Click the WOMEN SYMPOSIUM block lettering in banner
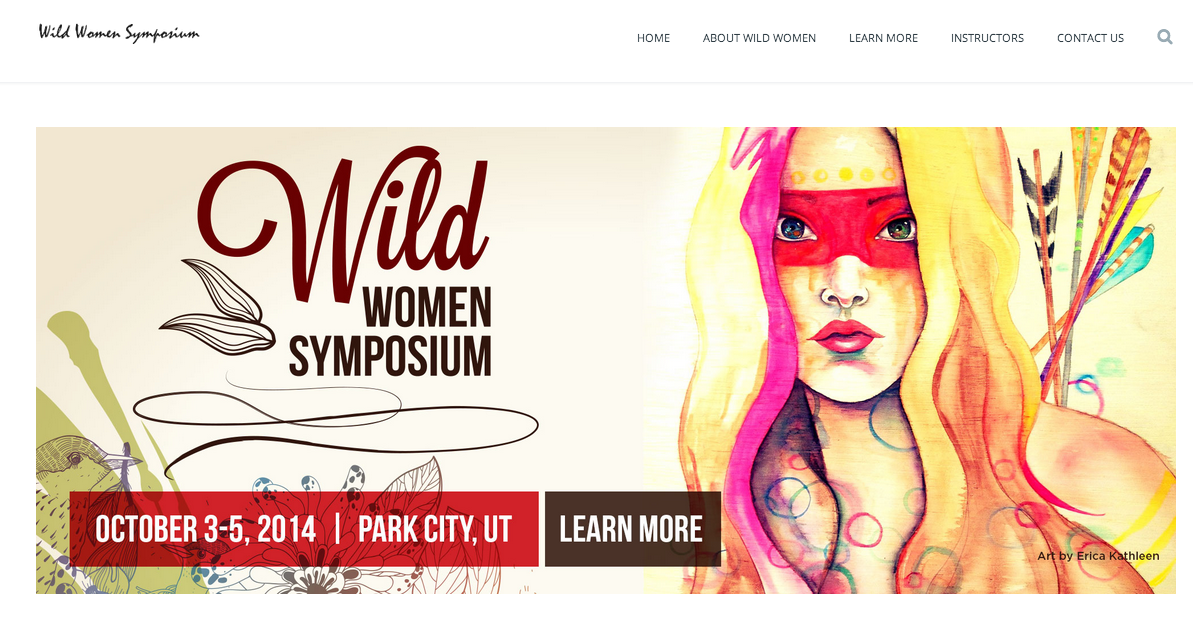 390,332
